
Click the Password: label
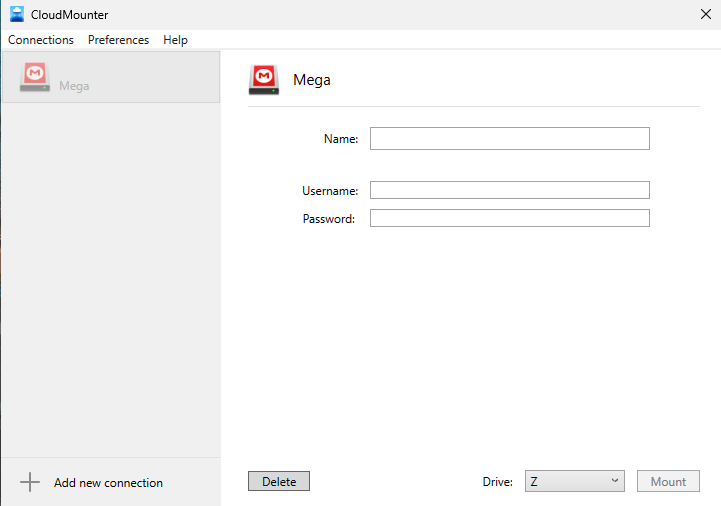tap(329, 219)
